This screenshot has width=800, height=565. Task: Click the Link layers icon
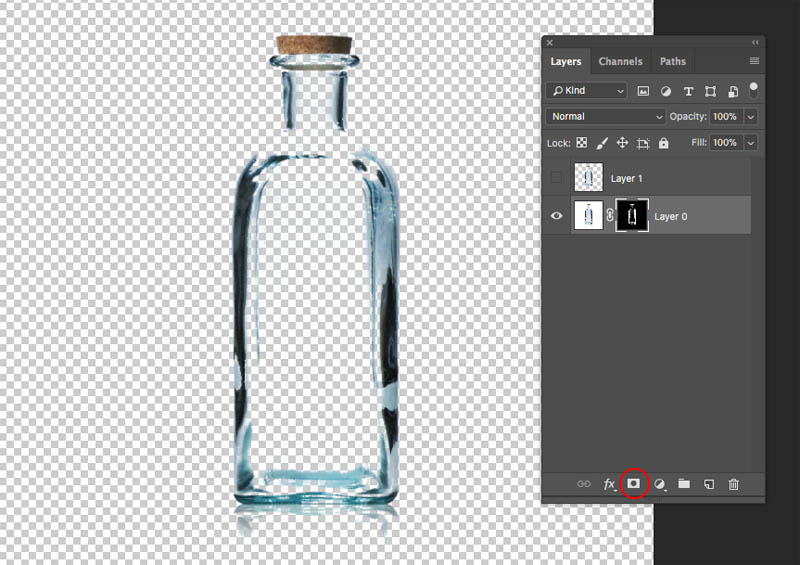coord(584,484)
